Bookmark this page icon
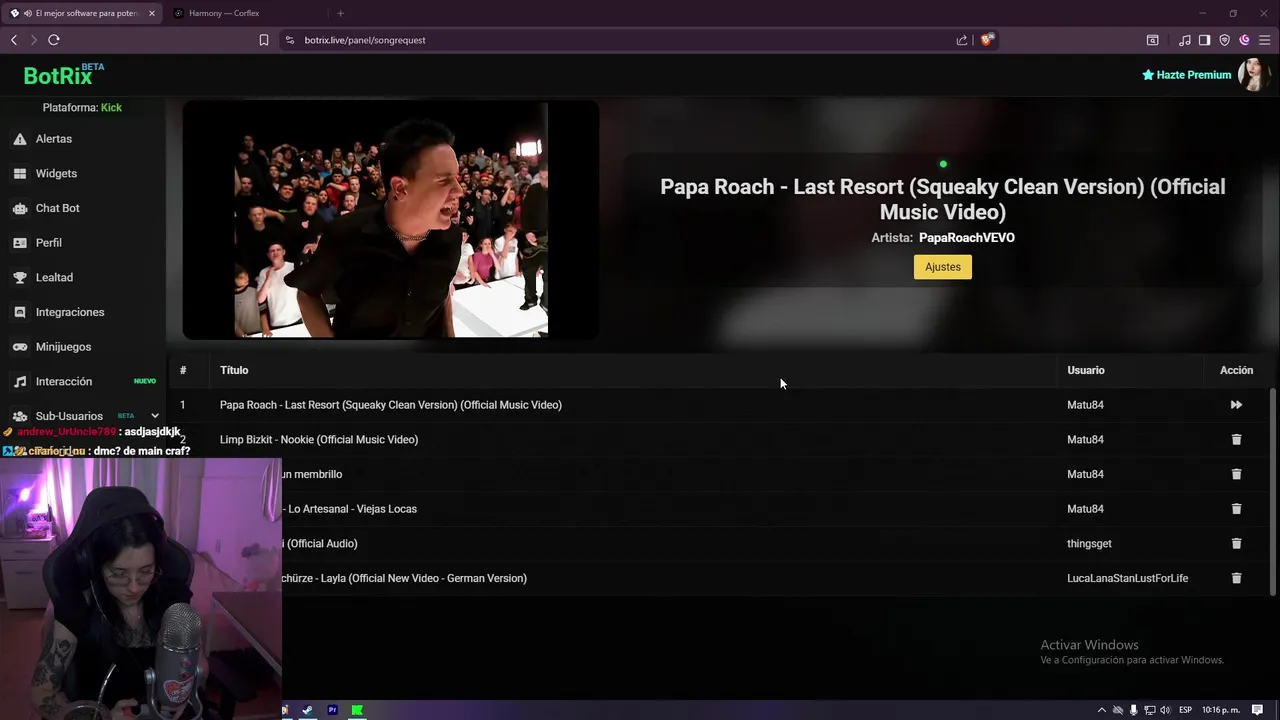Screen dimensions: 1280x720 [x=264, y=40]
